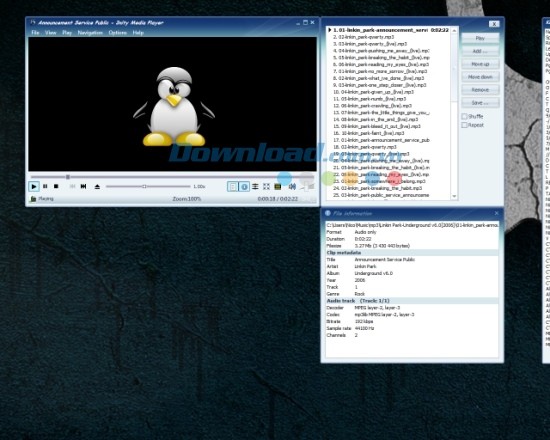550x440 pixels.
Task: Select playlist item 9 one_step_closer_(live)
Action: tap(388, 85)
